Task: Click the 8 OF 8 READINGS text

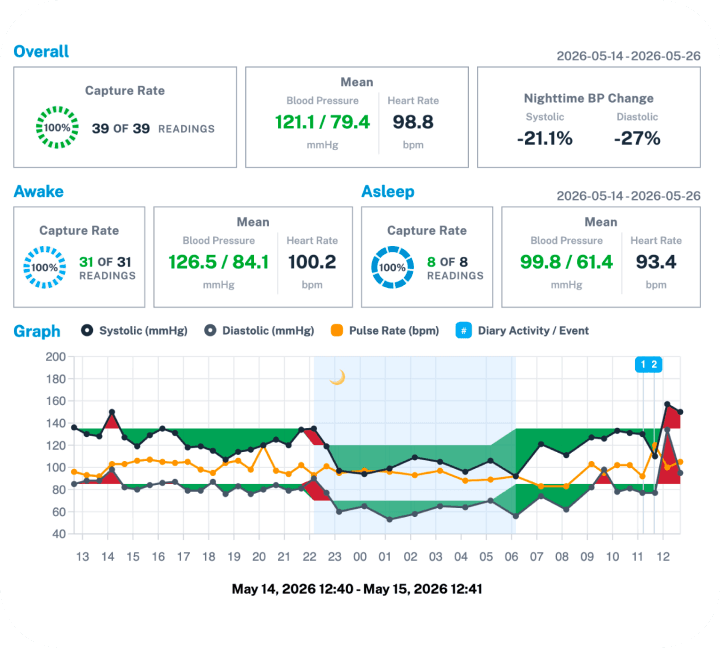Action: [x=455, y=269]
